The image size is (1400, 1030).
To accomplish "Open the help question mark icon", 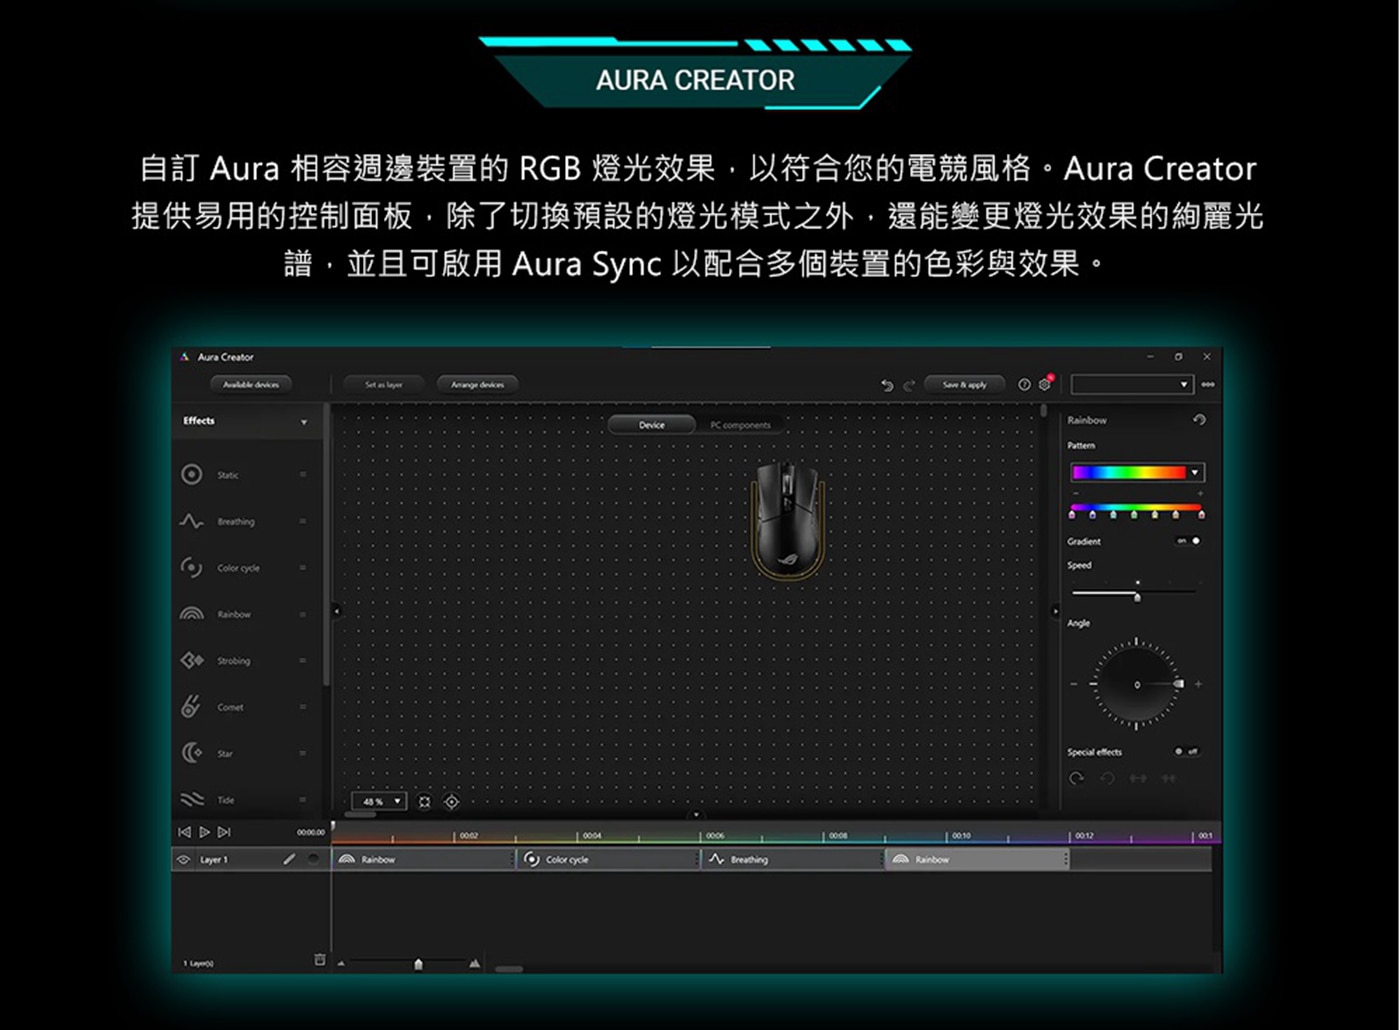I will point(1024,384).
